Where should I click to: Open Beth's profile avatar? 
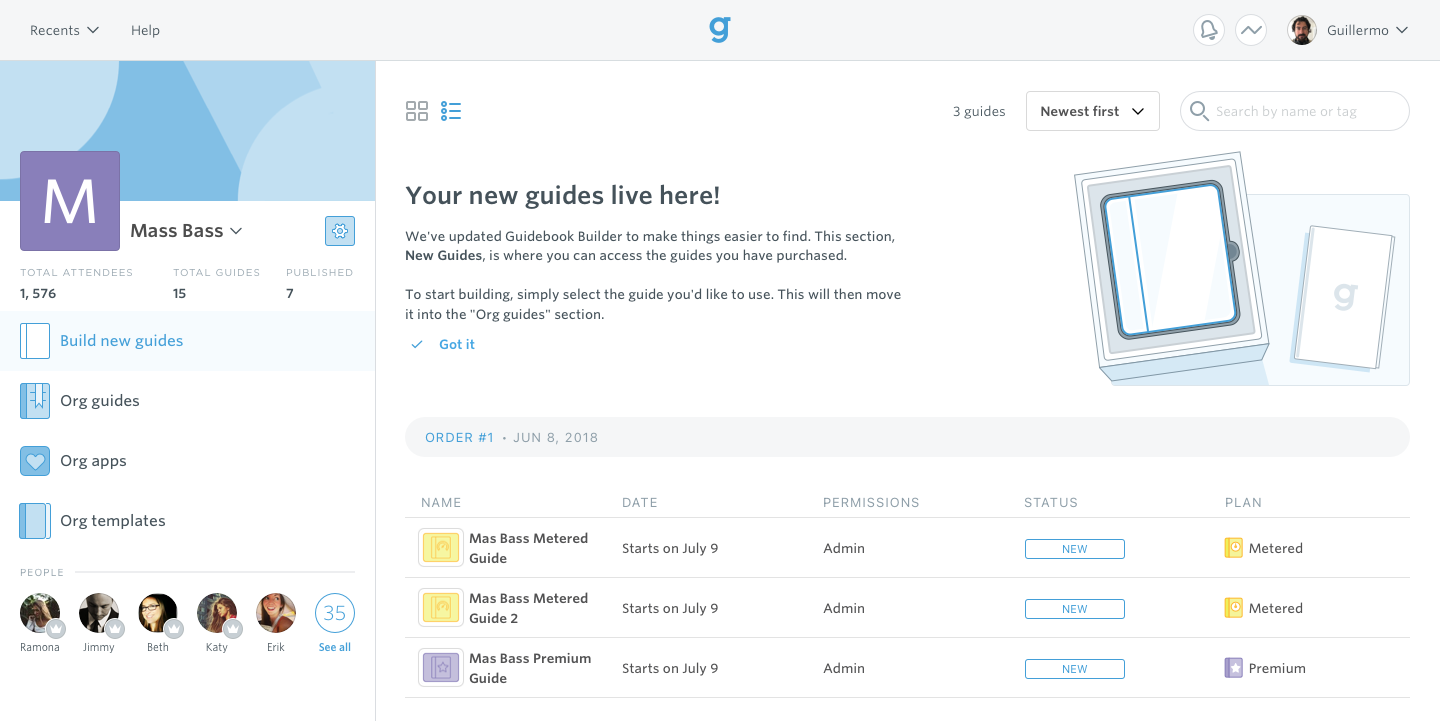[158, 613]
